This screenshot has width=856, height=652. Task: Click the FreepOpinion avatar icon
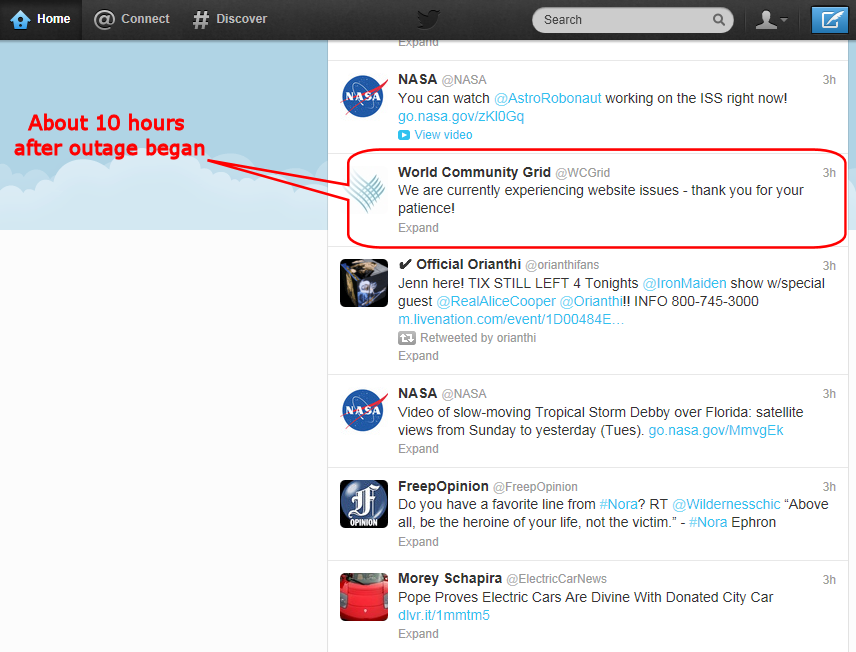point(364,504)
